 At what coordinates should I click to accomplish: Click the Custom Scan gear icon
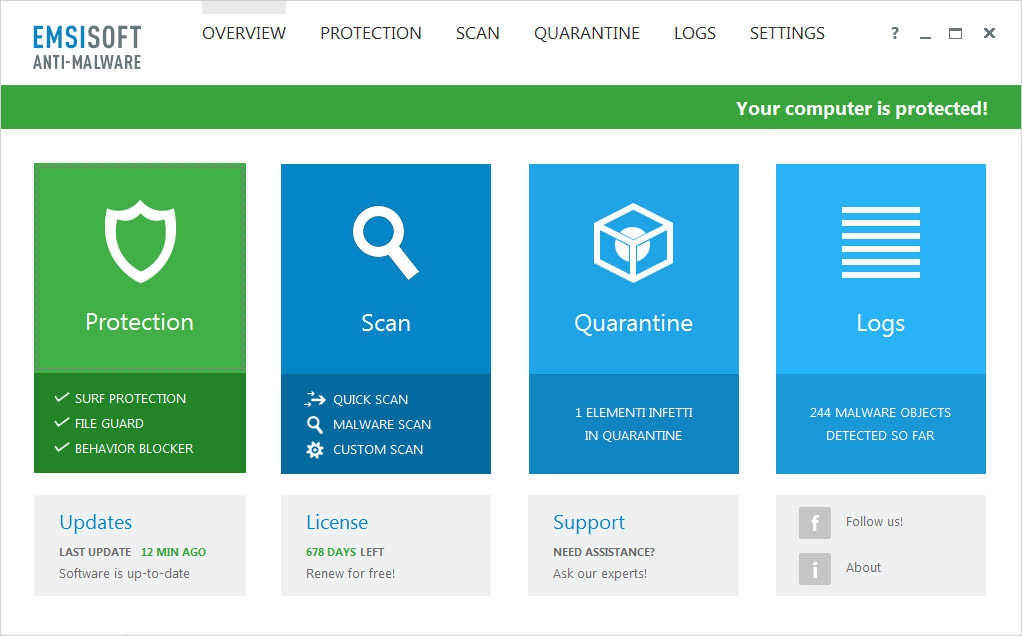[315, 450]
